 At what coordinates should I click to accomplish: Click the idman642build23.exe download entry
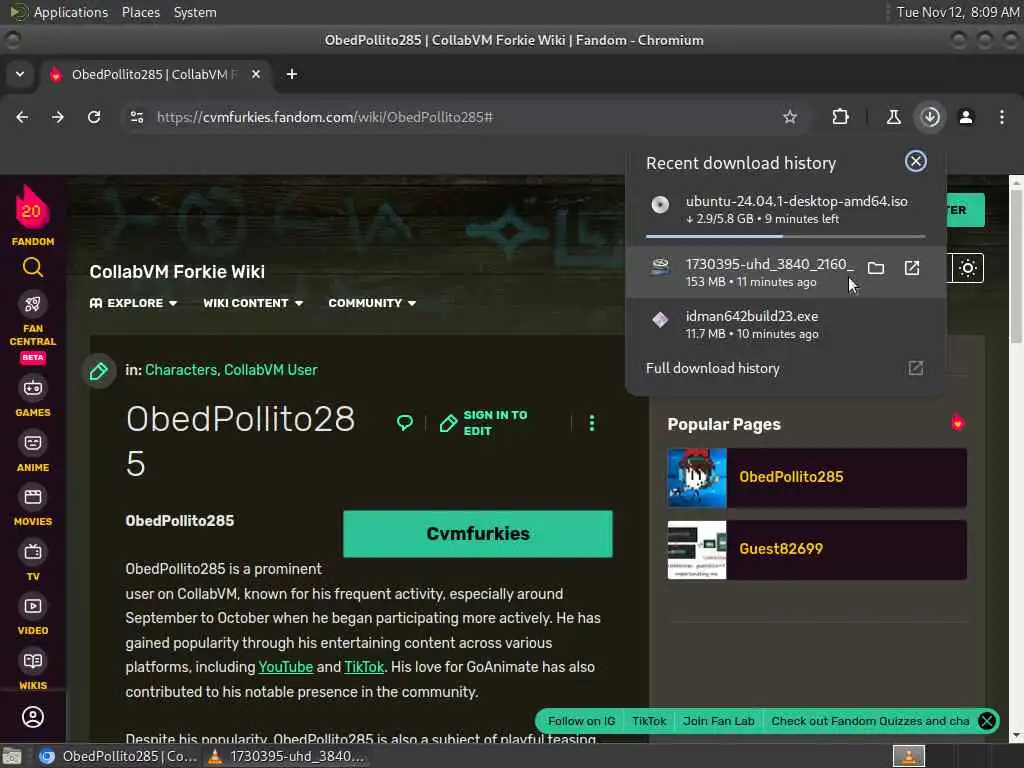click(786, 325)
